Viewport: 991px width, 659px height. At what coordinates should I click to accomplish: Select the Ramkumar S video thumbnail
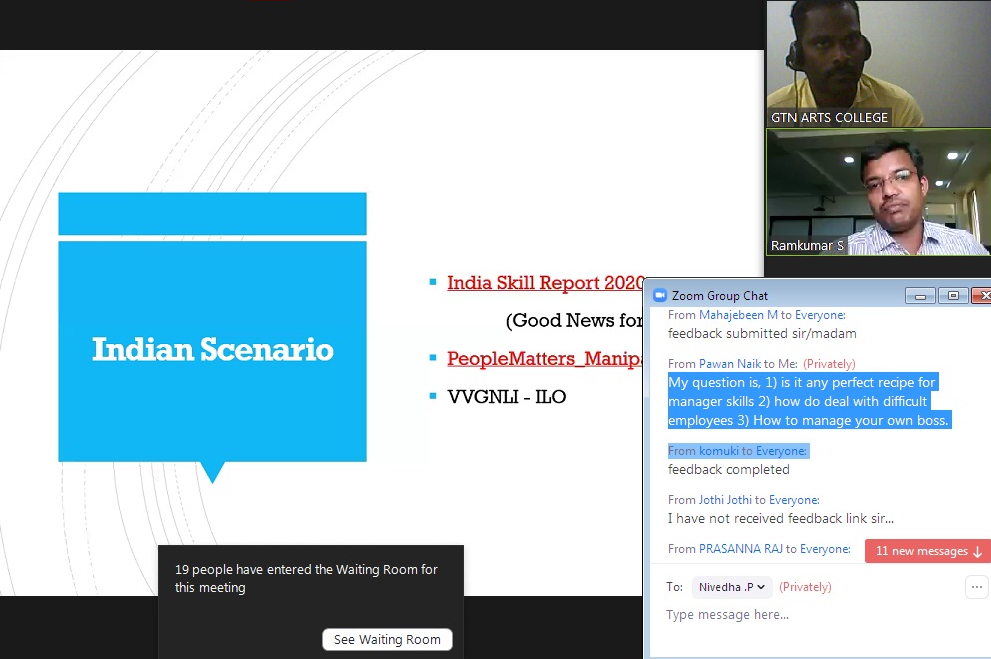click(879, 192)
